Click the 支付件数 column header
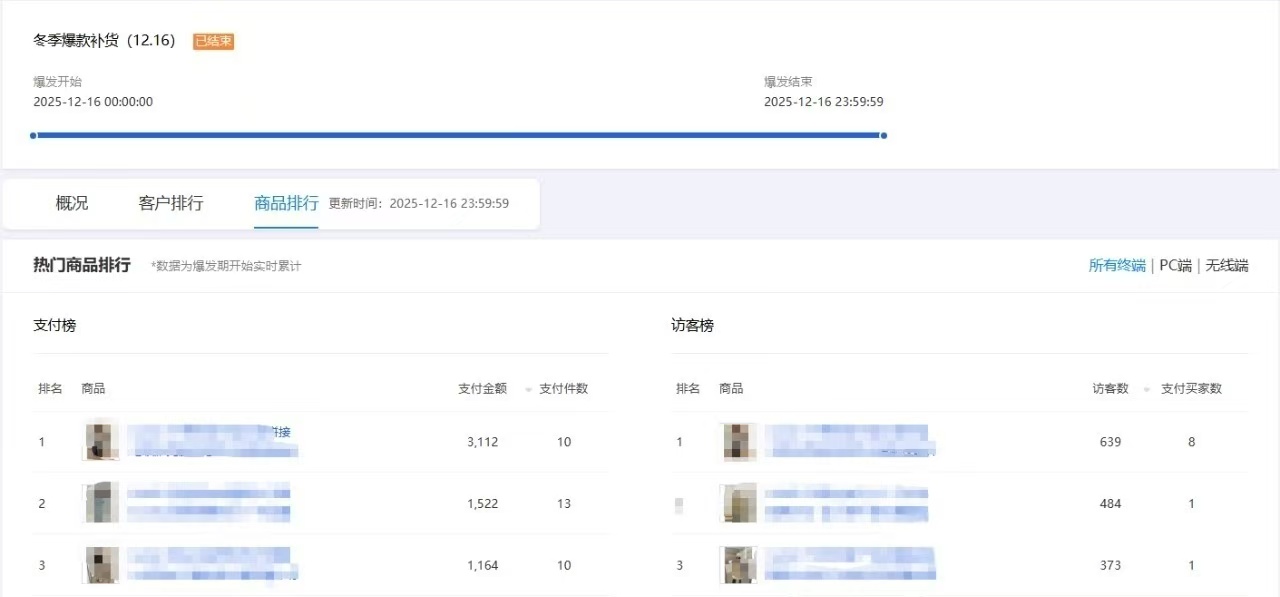 coord(563,388)
